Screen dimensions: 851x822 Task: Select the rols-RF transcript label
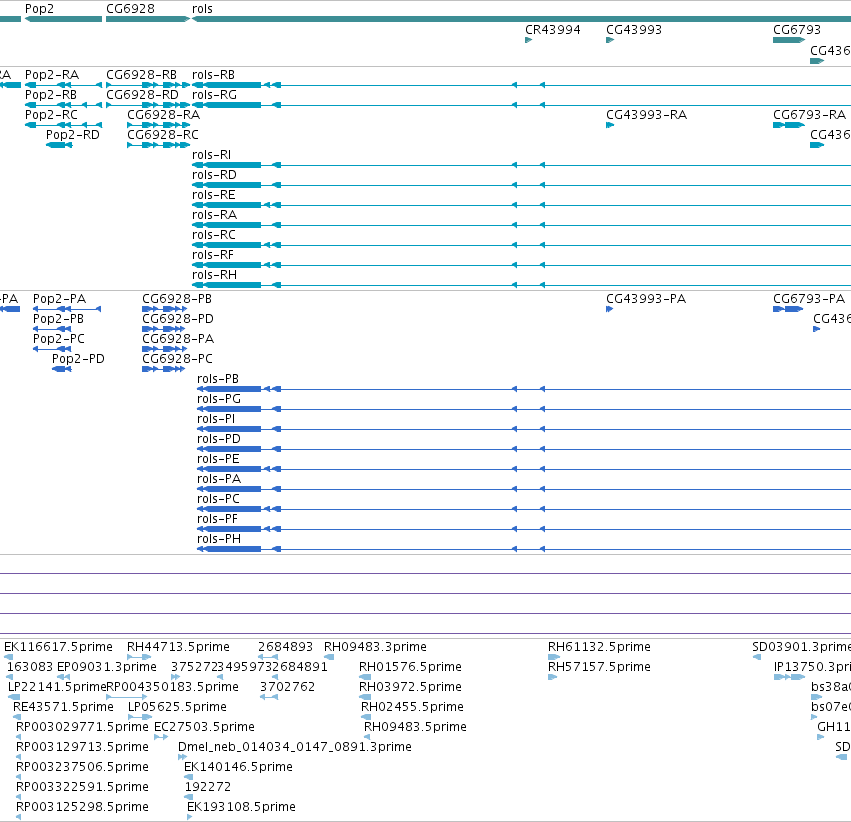(213, 256)
